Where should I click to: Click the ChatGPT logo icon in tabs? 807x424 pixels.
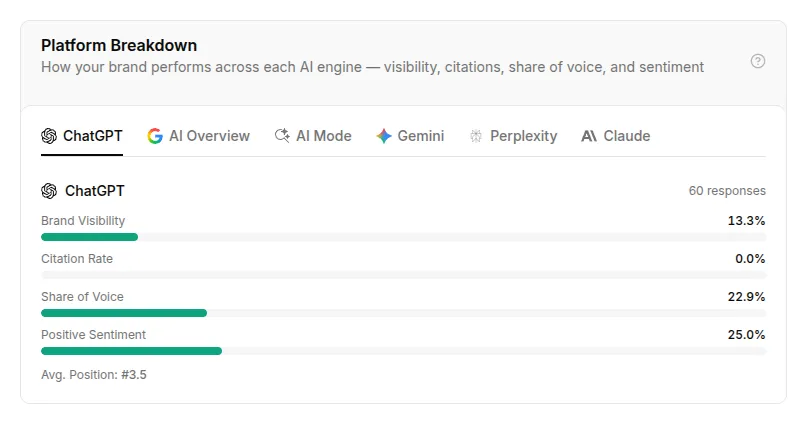pos(49,136)
